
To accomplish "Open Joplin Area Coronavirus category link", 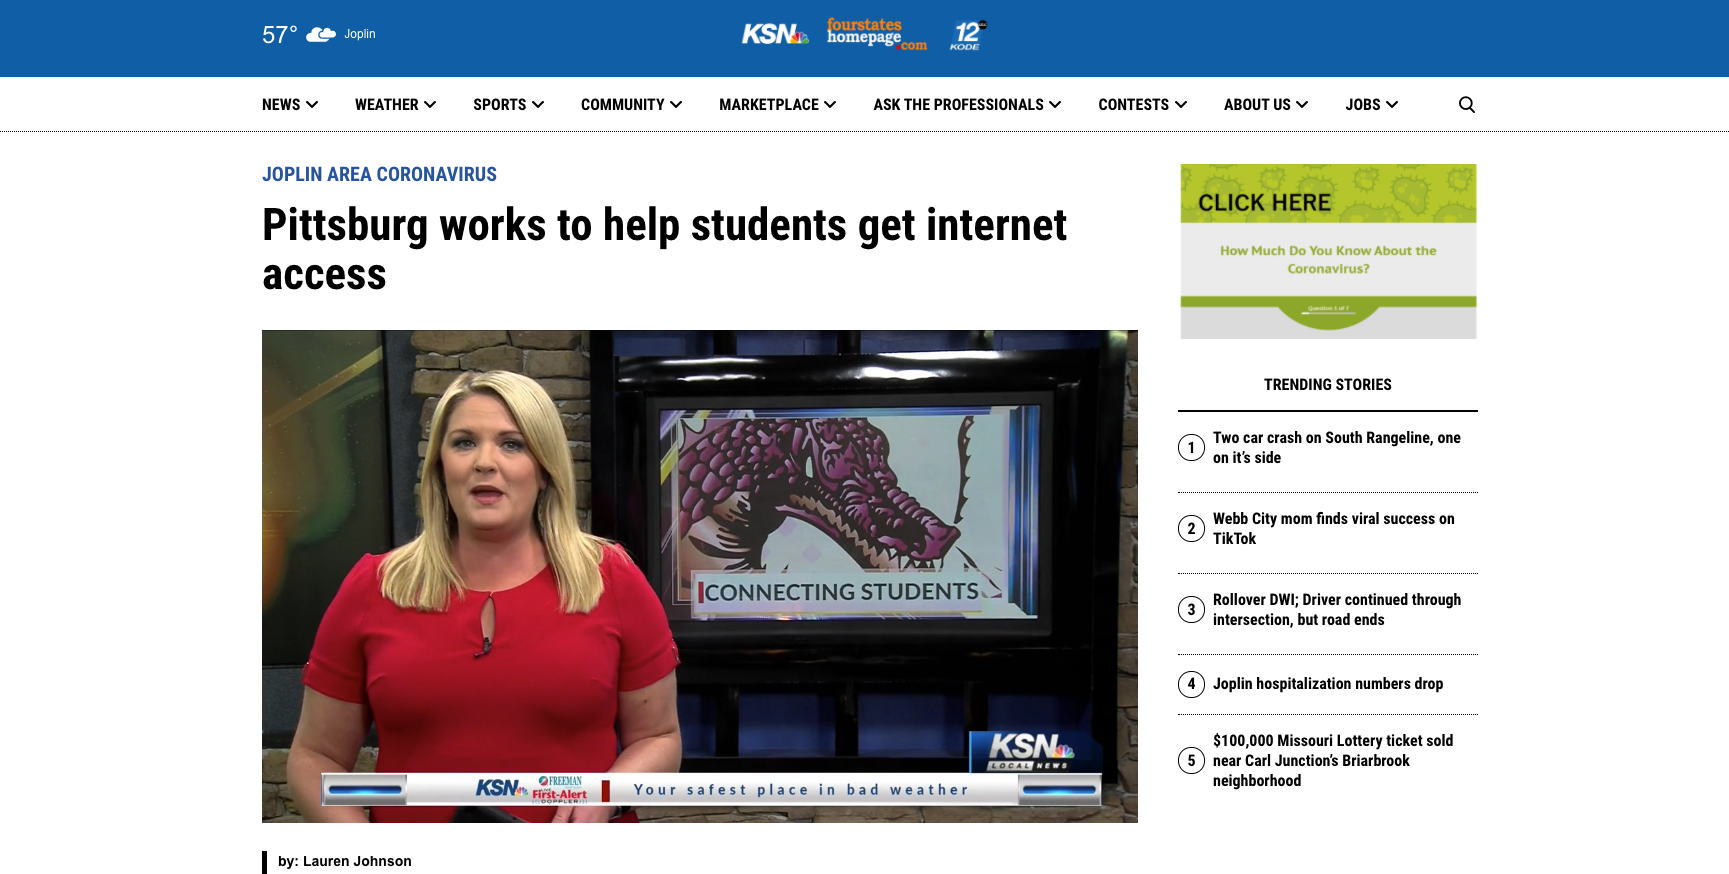I will pos(379,175).
